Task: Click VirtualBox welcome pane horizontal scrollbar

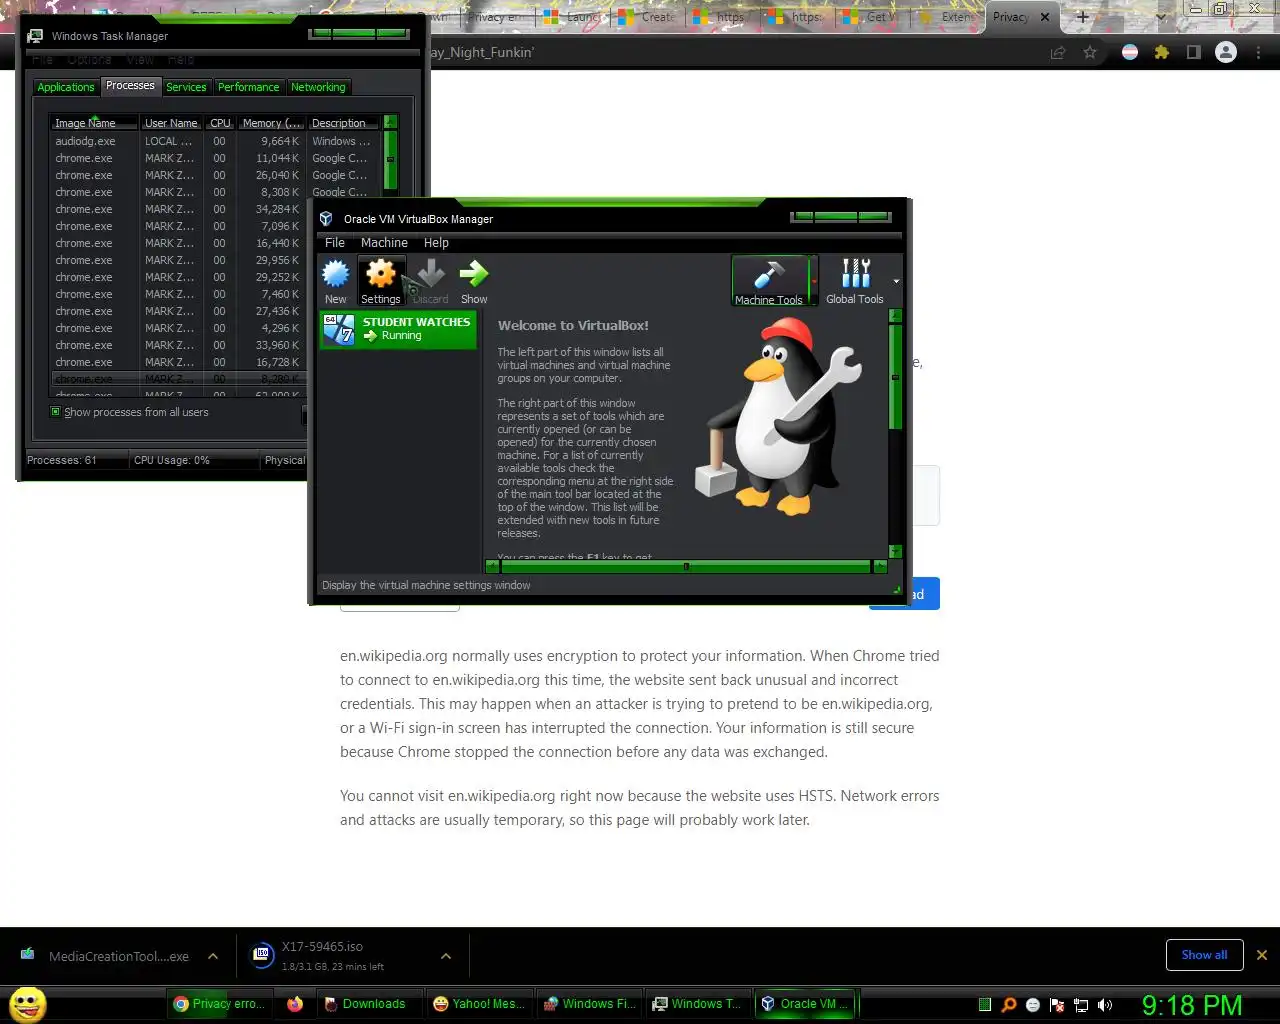Action: (686, 566)
